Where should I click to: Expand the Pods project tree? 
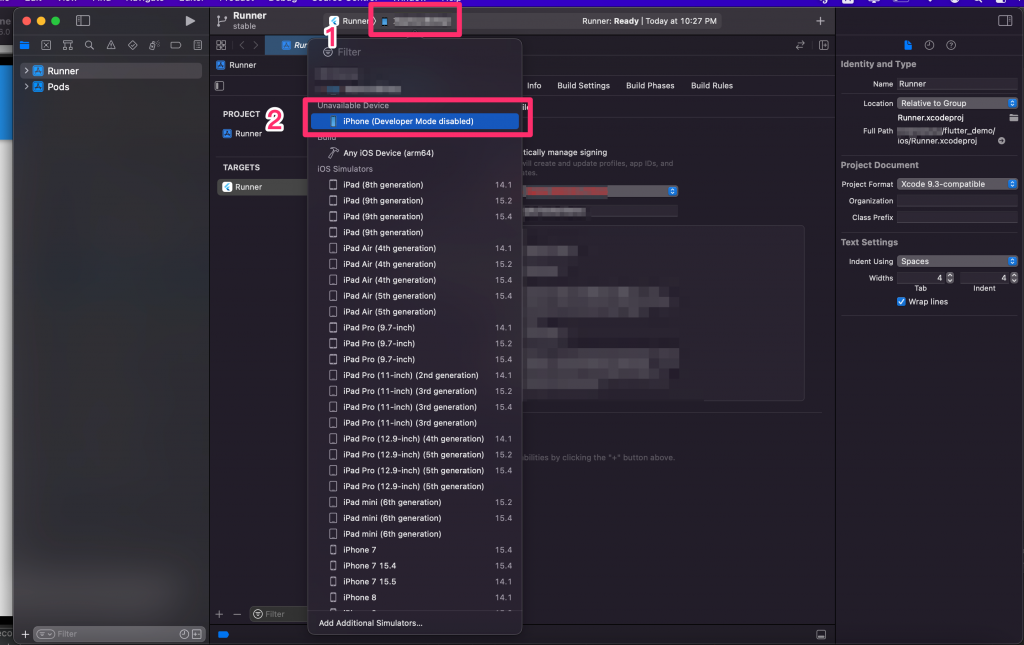pos(26,86)
